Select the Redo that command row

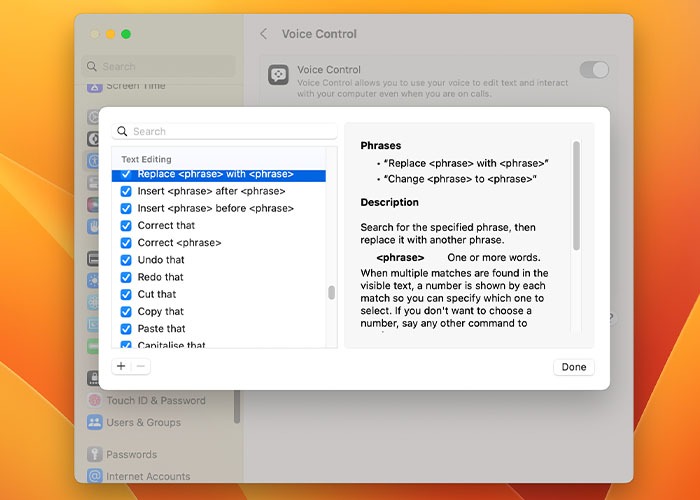point(219,277)
